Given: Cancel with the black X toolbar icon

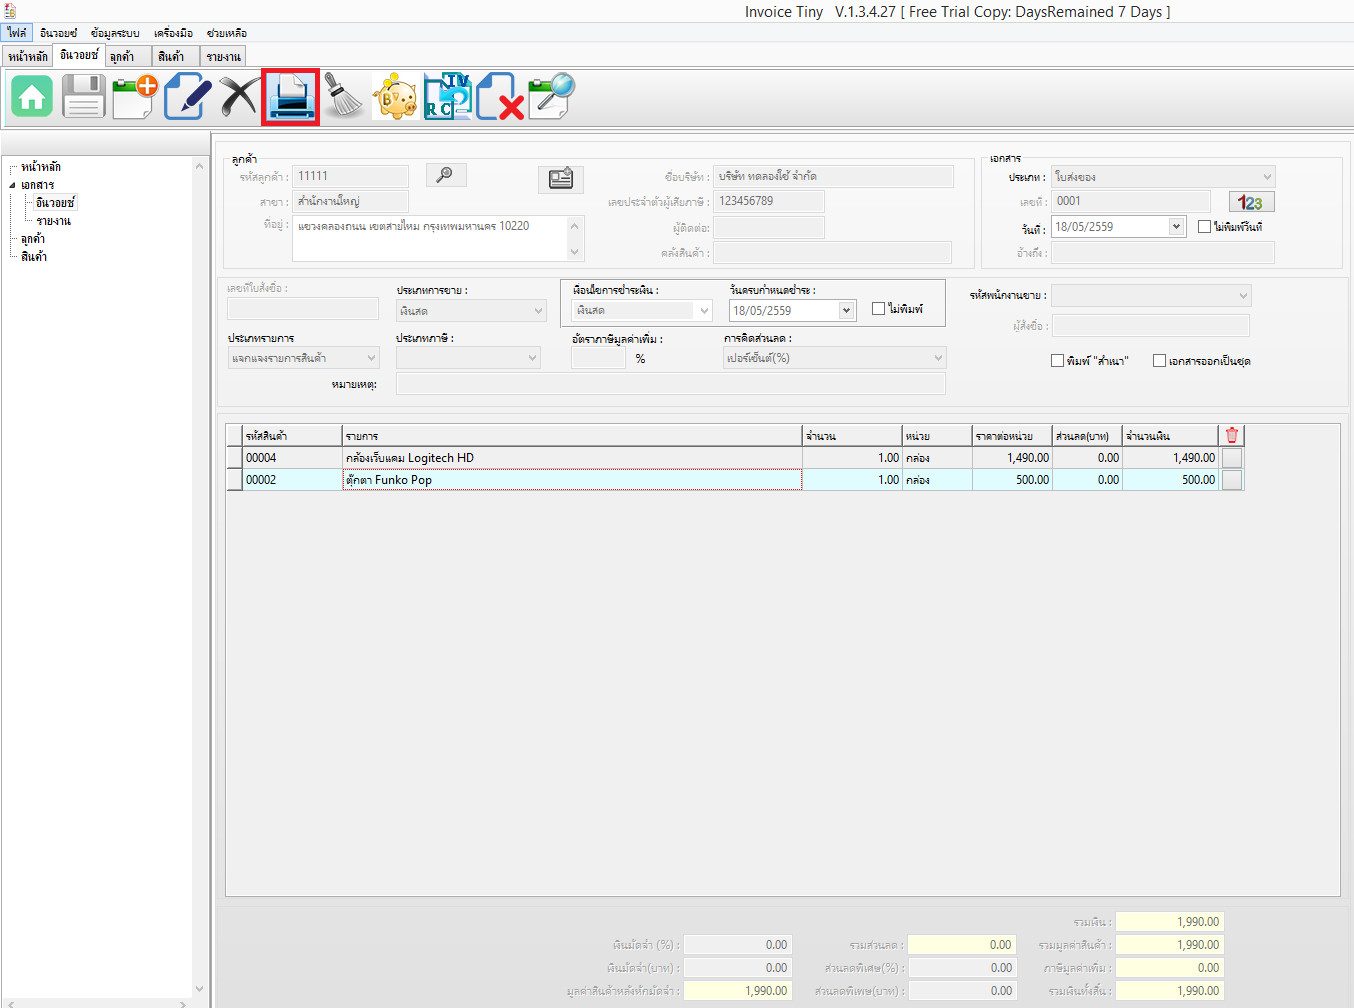Looking at the screenshot, I should 239,97.
